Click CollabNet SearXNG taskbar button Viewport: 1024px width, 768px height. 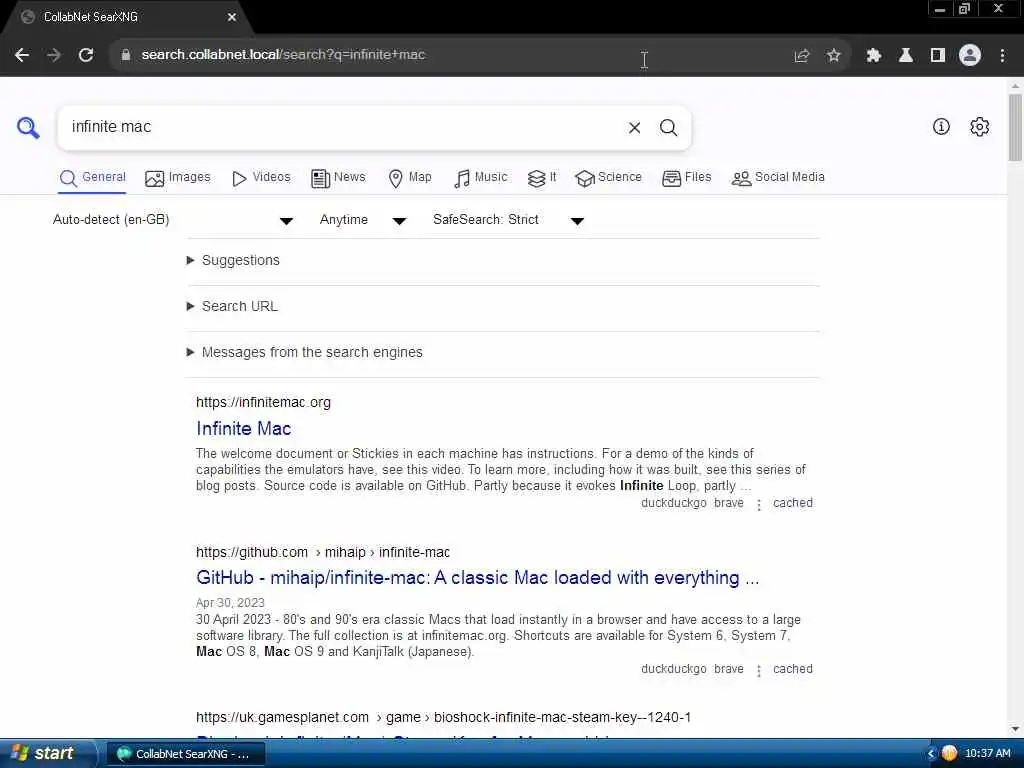click(186, 754)
